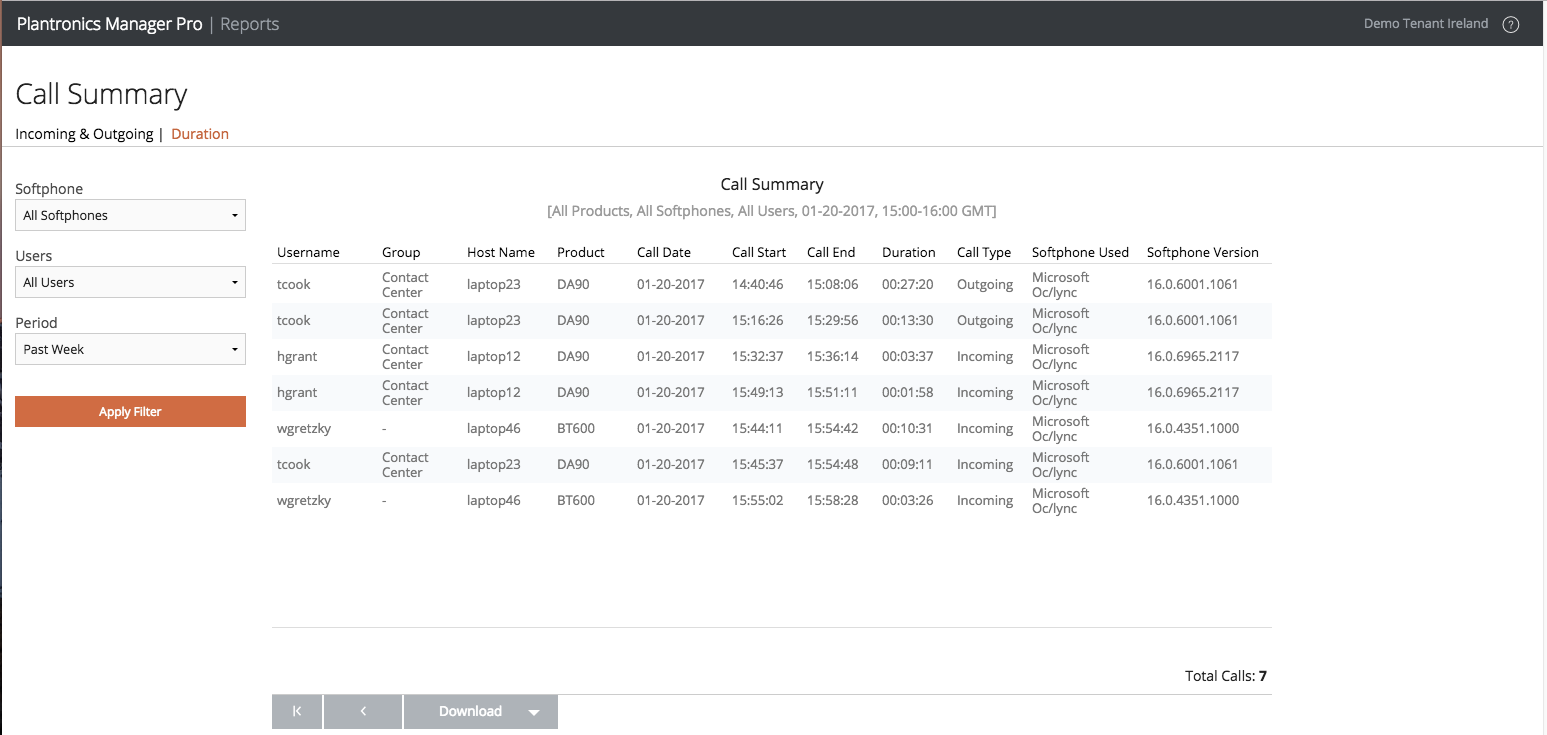Open the Users dropdown
This screenshot has width=1547, height=735.
pos(130,282)
